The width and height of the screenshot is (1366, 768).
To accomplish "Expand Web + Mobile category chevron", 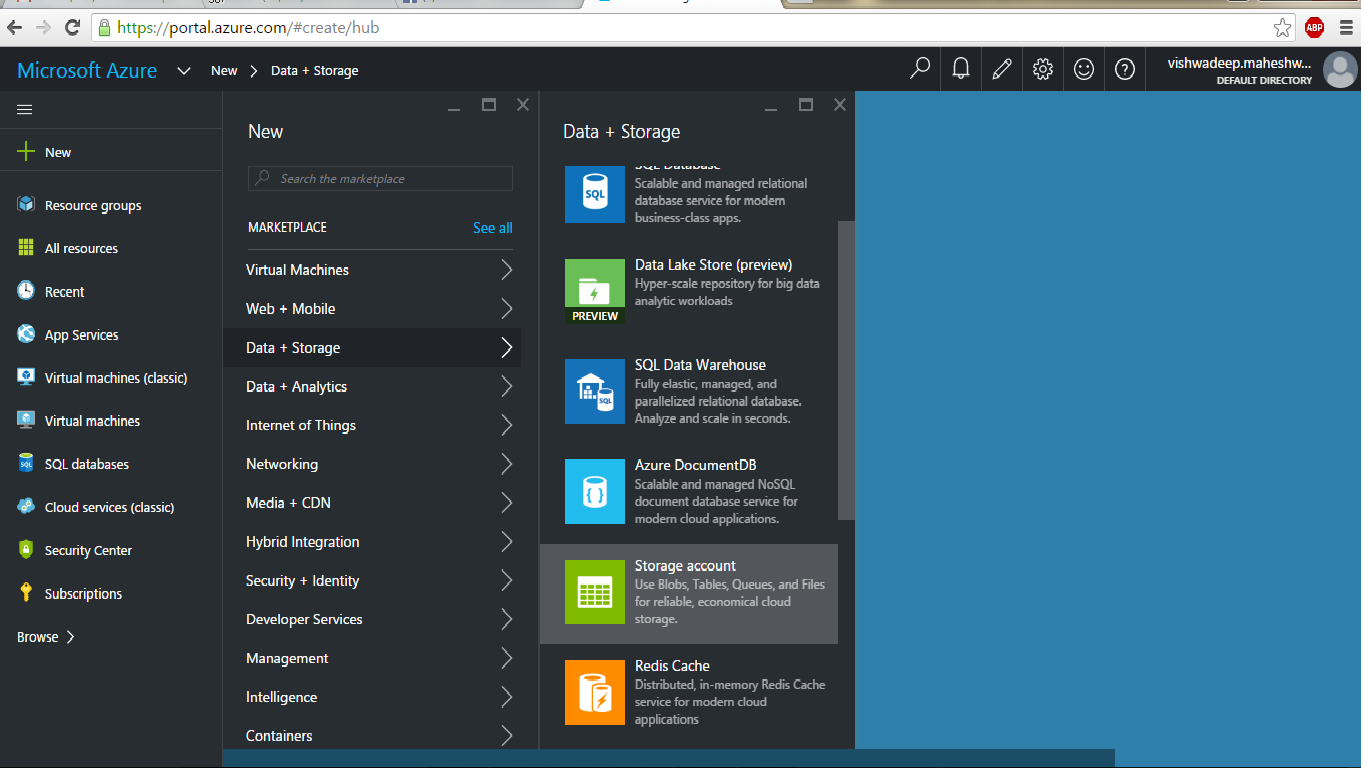I will [506, 308].
